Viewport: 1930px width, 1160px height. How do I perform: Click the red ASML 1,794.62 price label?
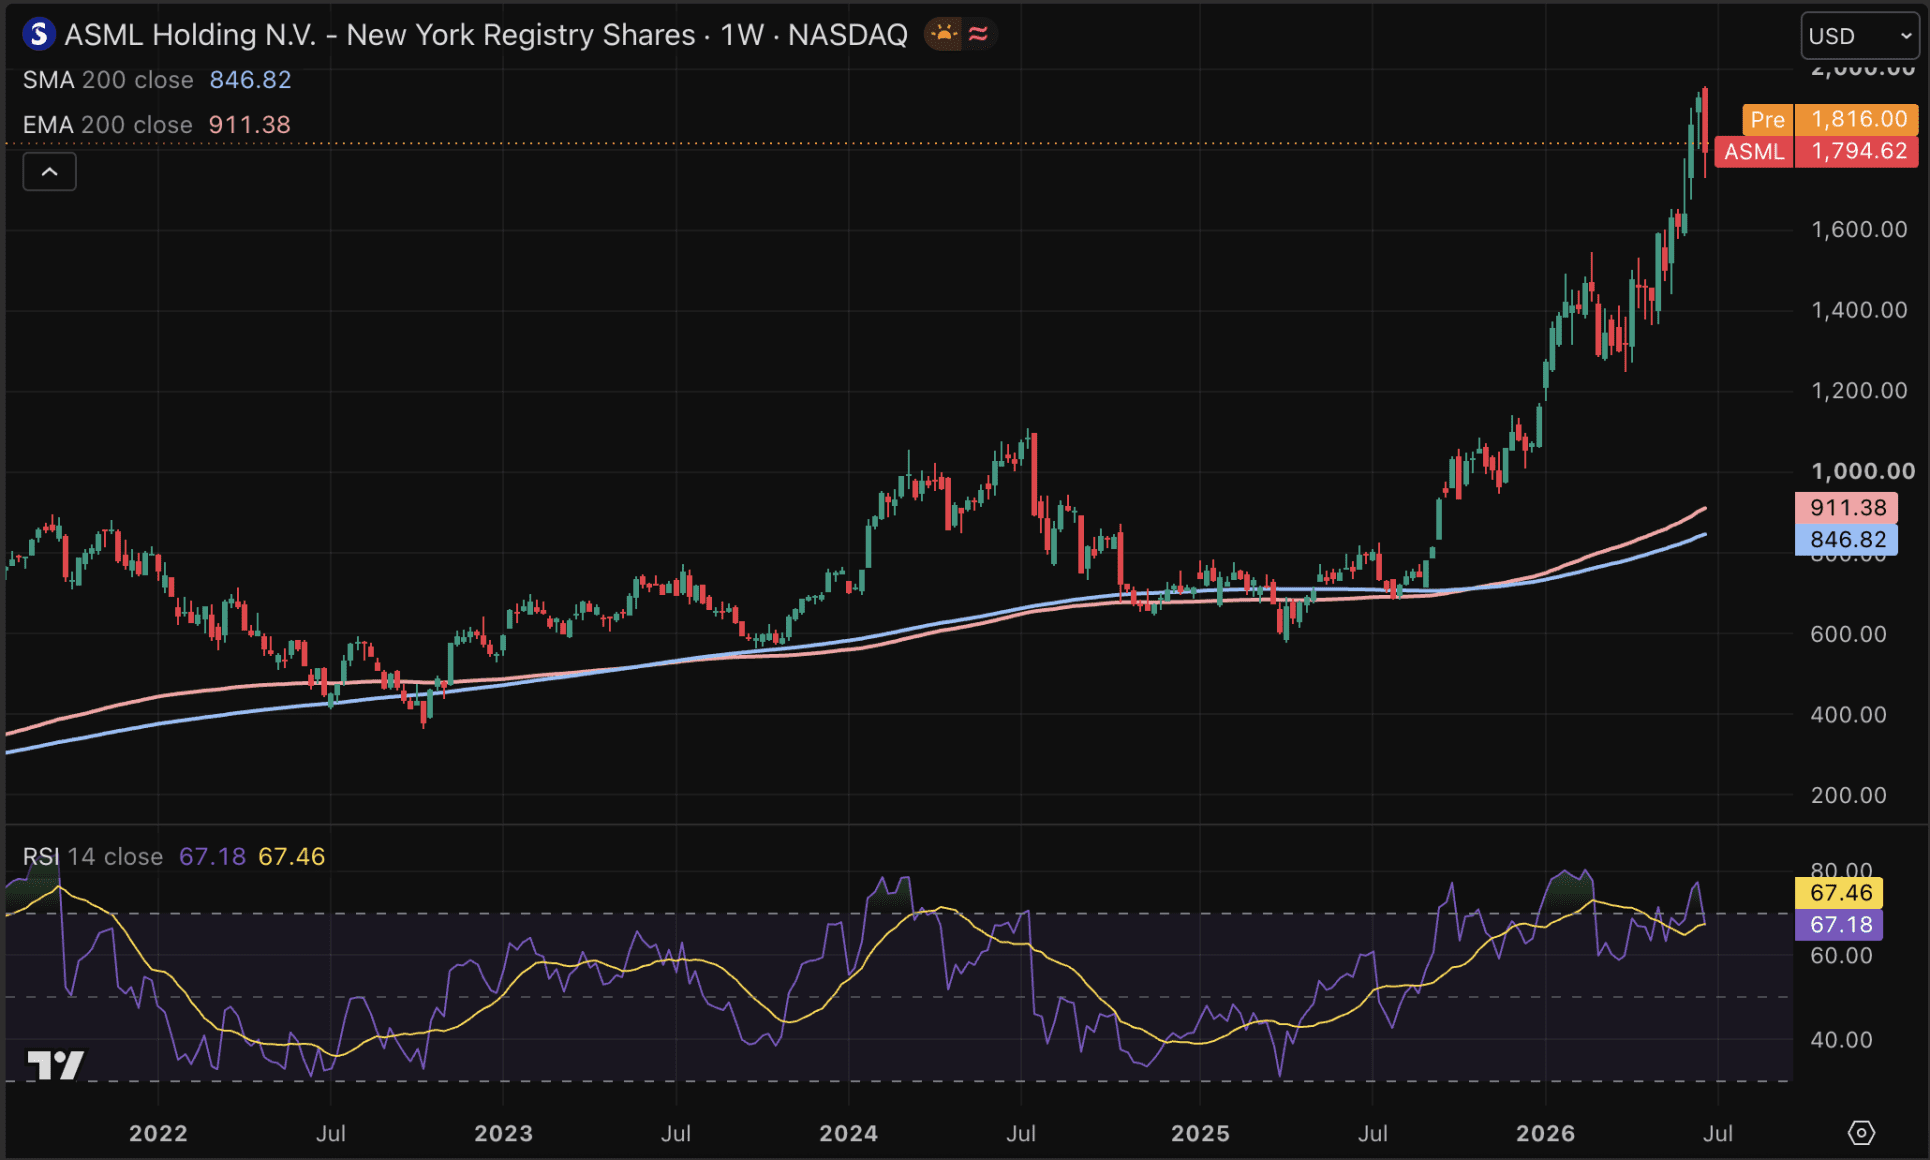click(1817, 151)
